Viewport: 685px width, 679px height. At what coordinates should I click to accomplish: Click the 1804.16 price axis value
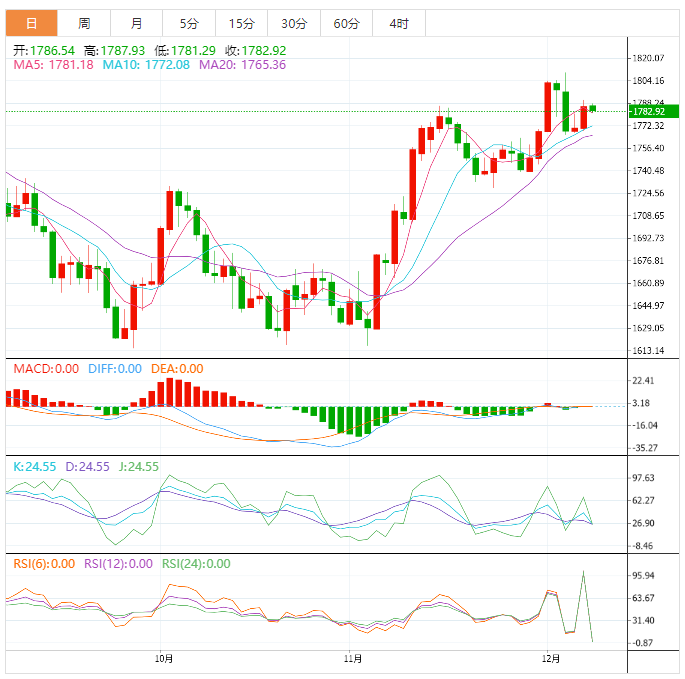pyautogui.click(x=648, y=81)
